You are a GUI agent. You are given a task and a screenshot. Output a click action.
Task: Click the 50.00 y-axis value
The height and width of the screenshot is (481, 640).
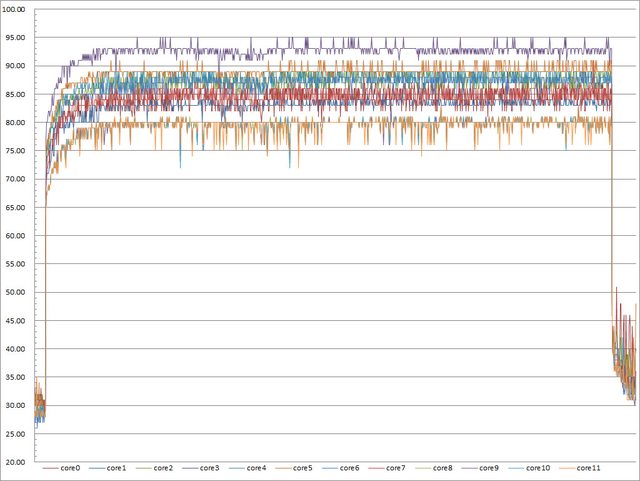pos(17,293)
